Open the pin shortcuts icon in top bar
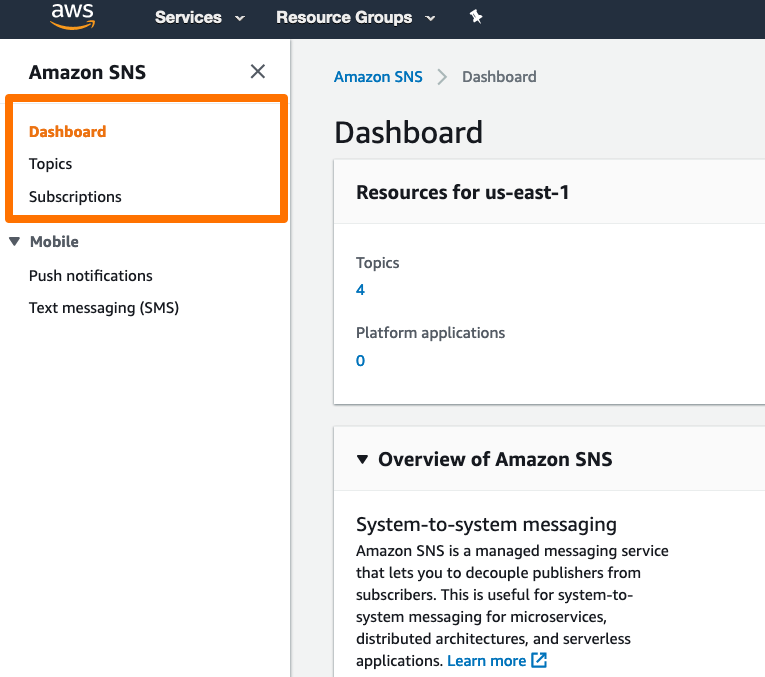The width and height of the screenshot is (765, 677). pos(476,17)
